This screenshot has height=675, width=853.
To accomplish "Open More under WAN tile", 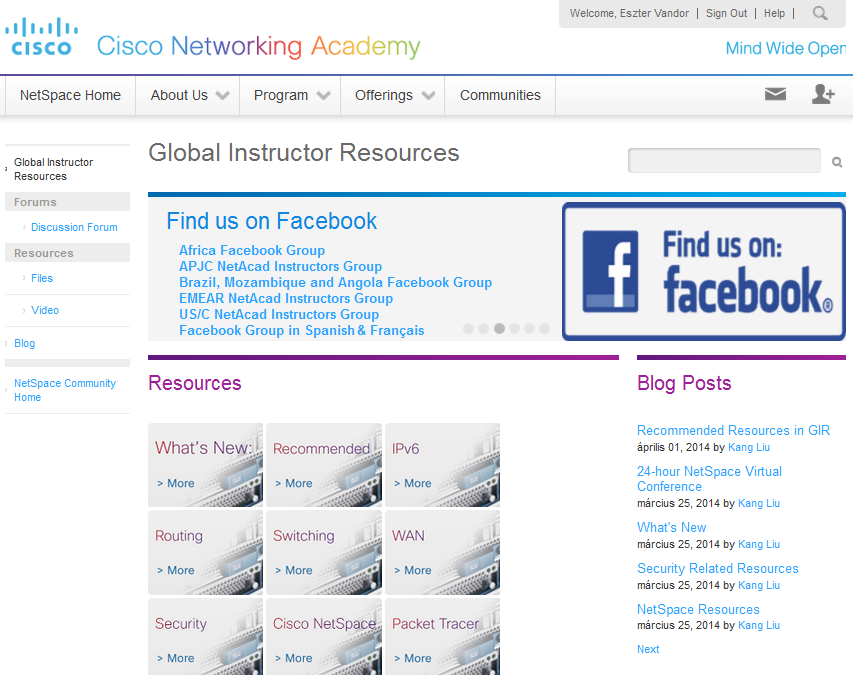I will [x=412, y=571].
